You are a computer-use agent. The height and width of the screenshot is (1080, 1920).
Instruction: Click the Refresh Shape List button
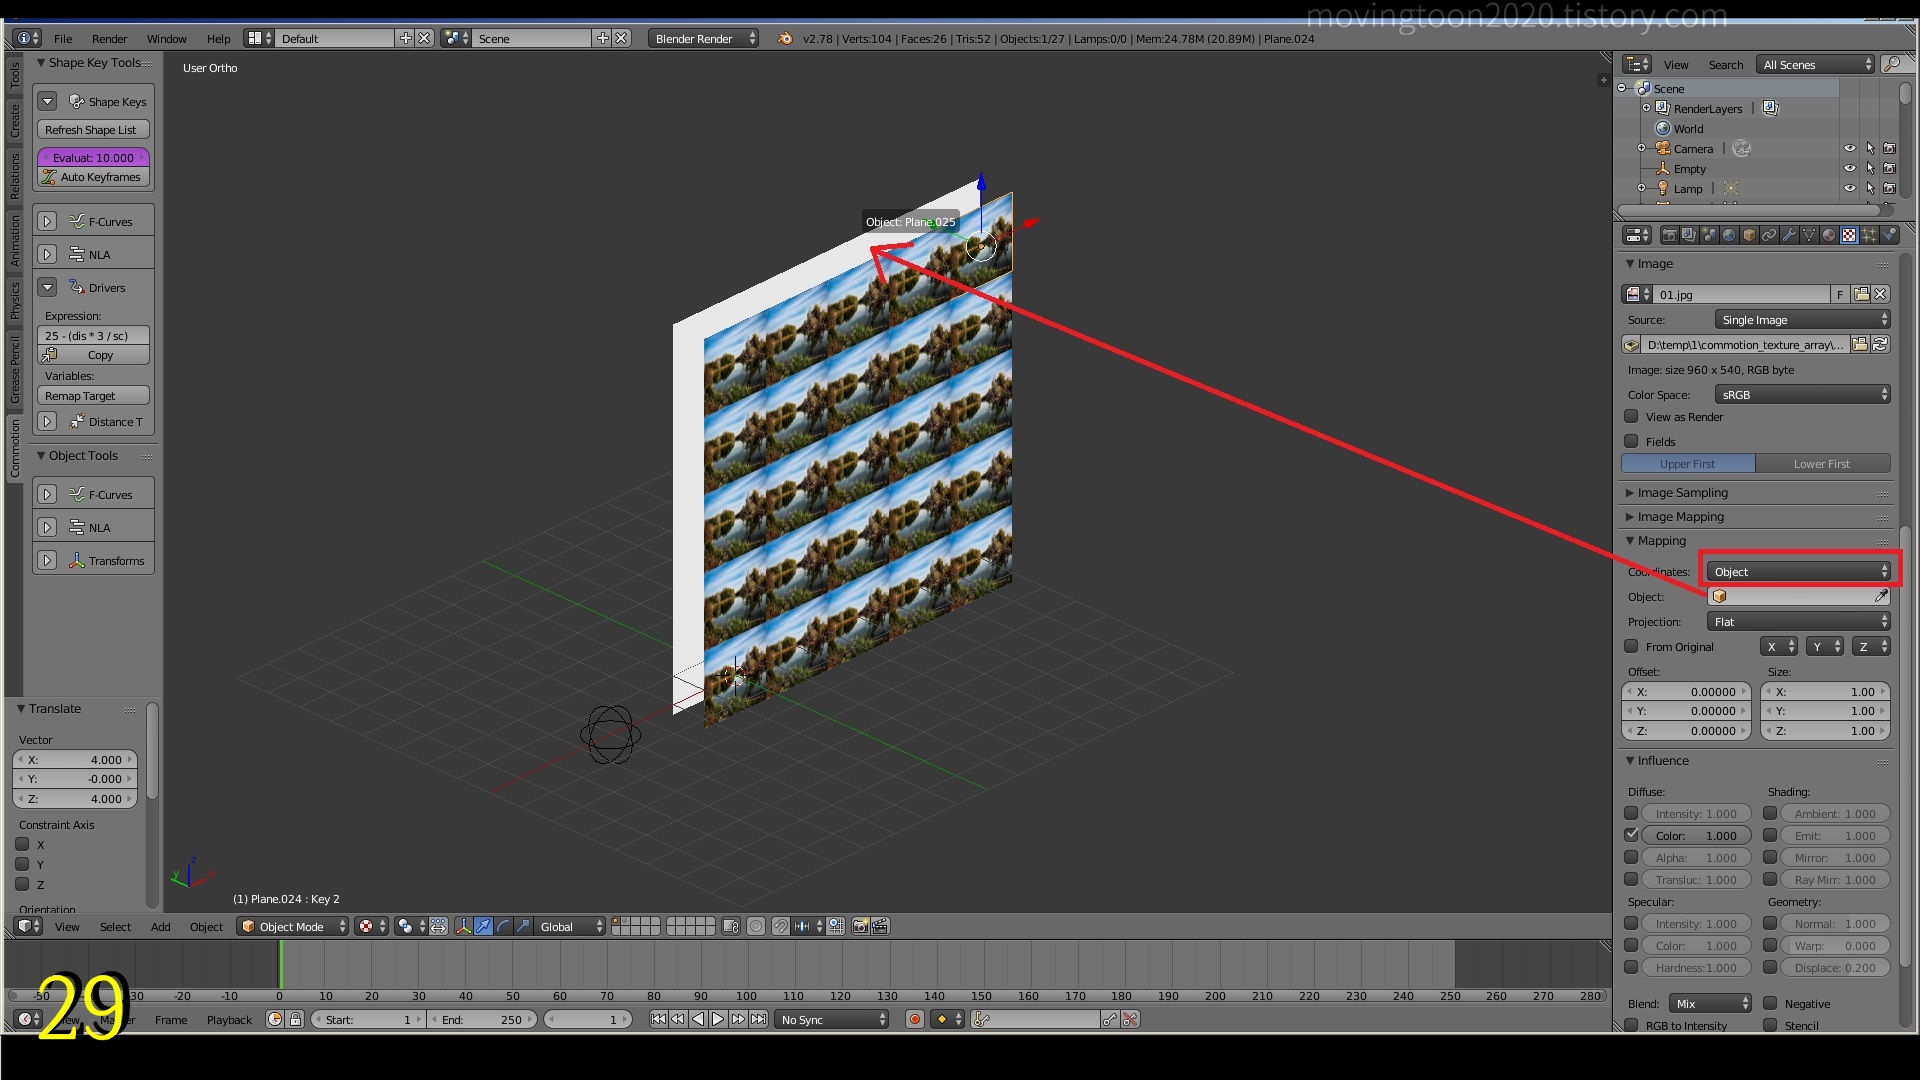click(x=93, y=129)
